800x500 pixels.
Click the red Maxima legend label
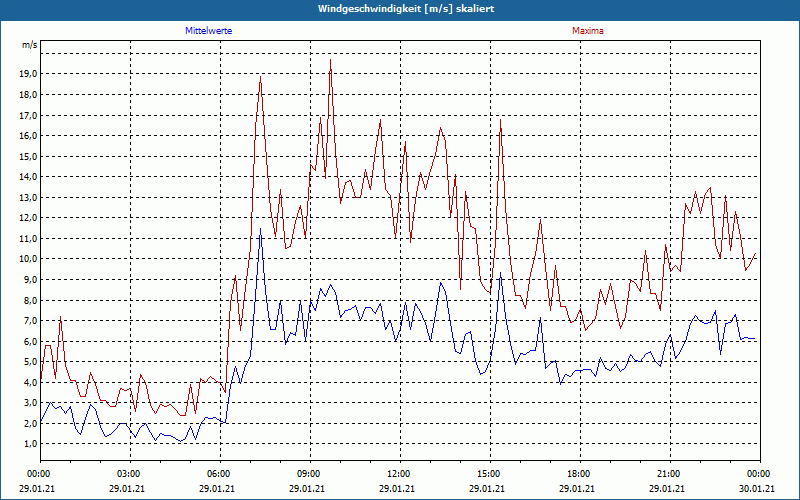click(x=588, y=31)
